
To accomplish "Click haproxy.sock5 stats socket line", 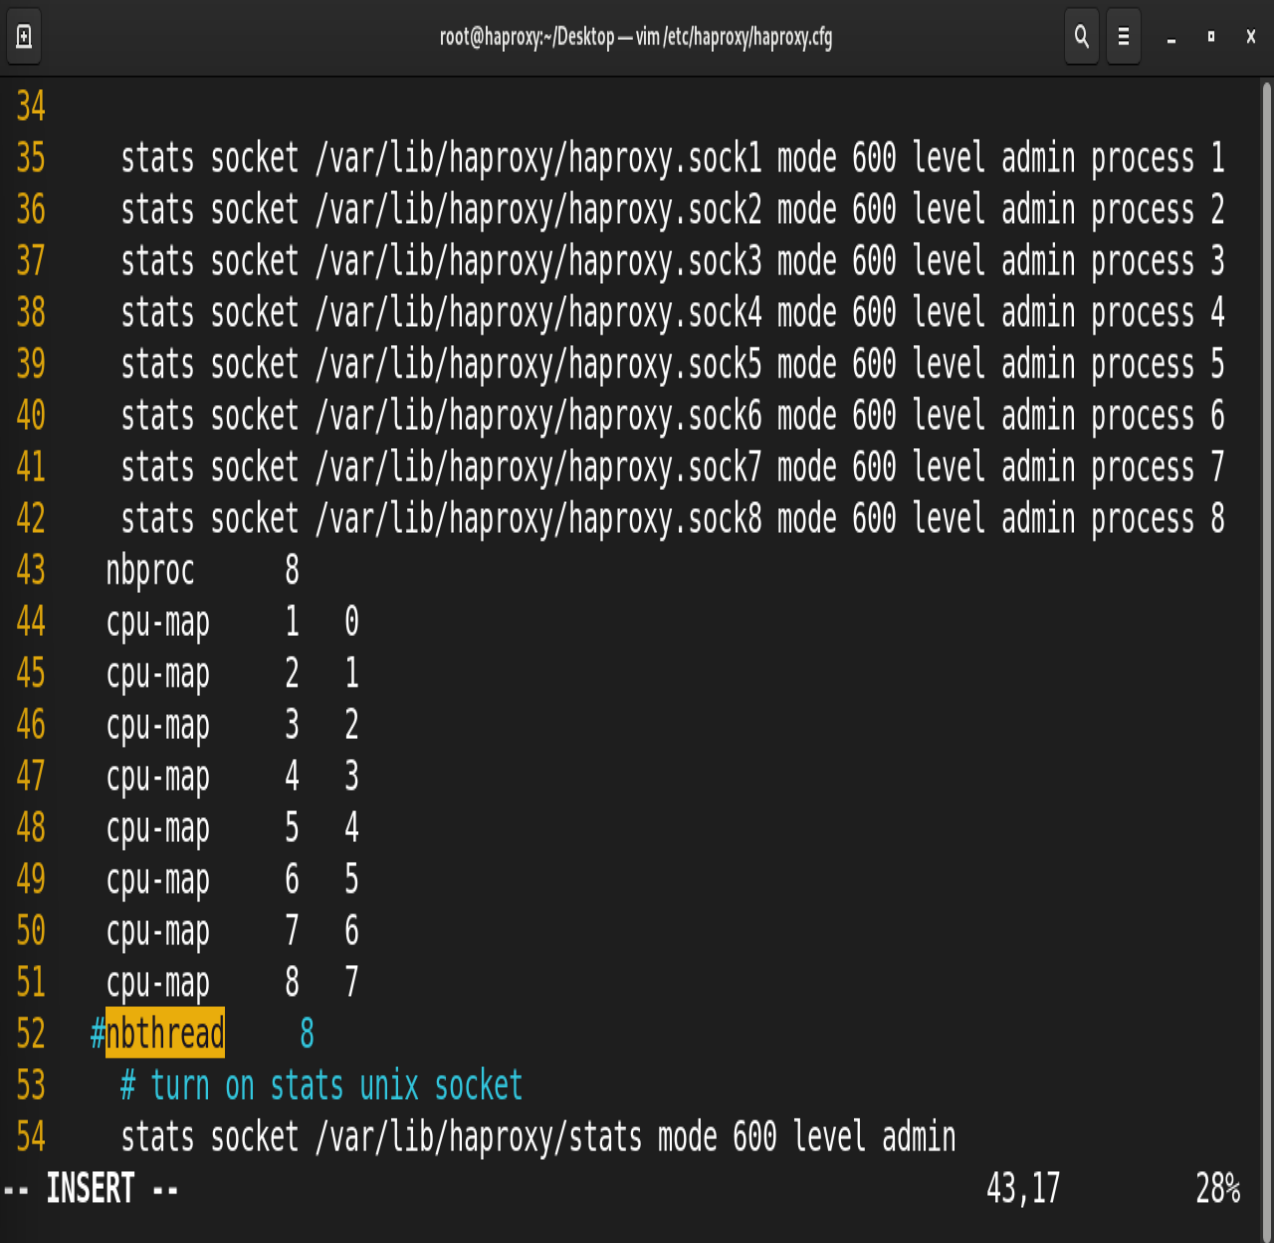I will (x=673, y=364).
